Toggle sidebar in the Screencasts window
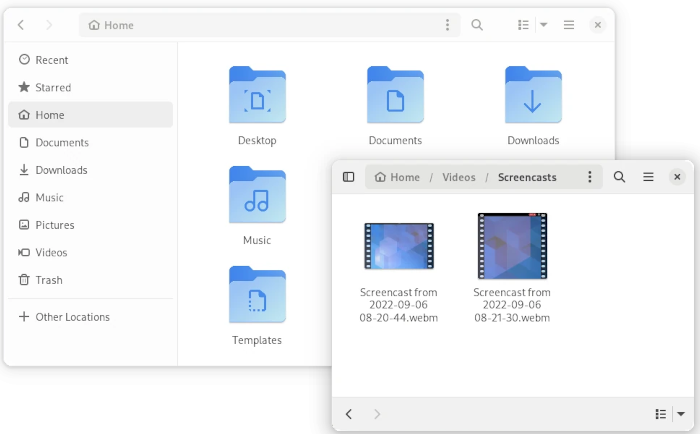This screenshot has height=434, width=700. click(x=349, y=177)
